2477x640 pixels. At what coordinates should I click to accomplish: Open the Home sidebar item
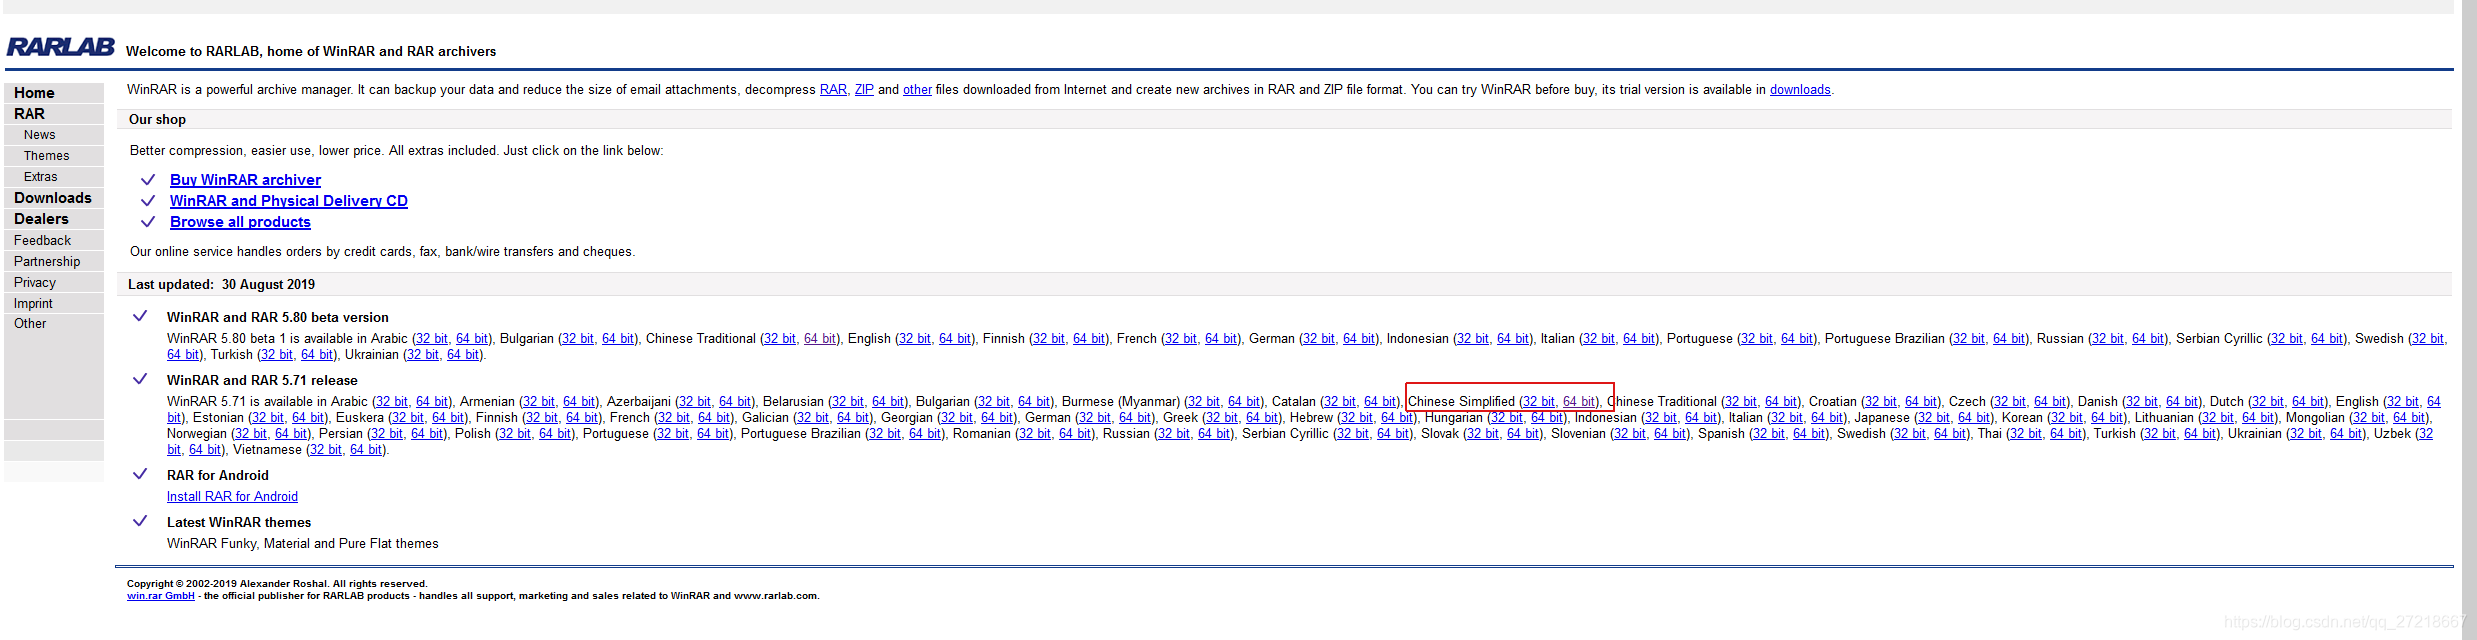tap(34, 93)
